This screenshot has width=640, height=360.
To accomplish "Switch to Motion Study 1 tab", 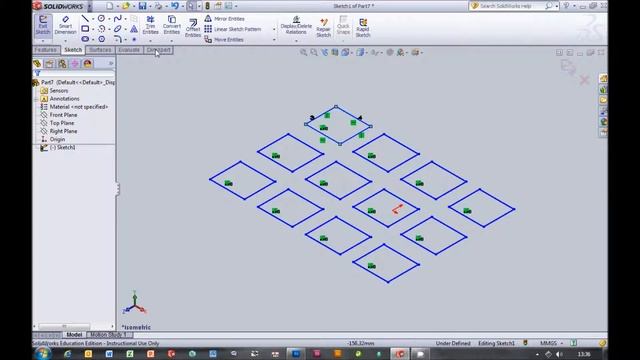I will (109, 335).
